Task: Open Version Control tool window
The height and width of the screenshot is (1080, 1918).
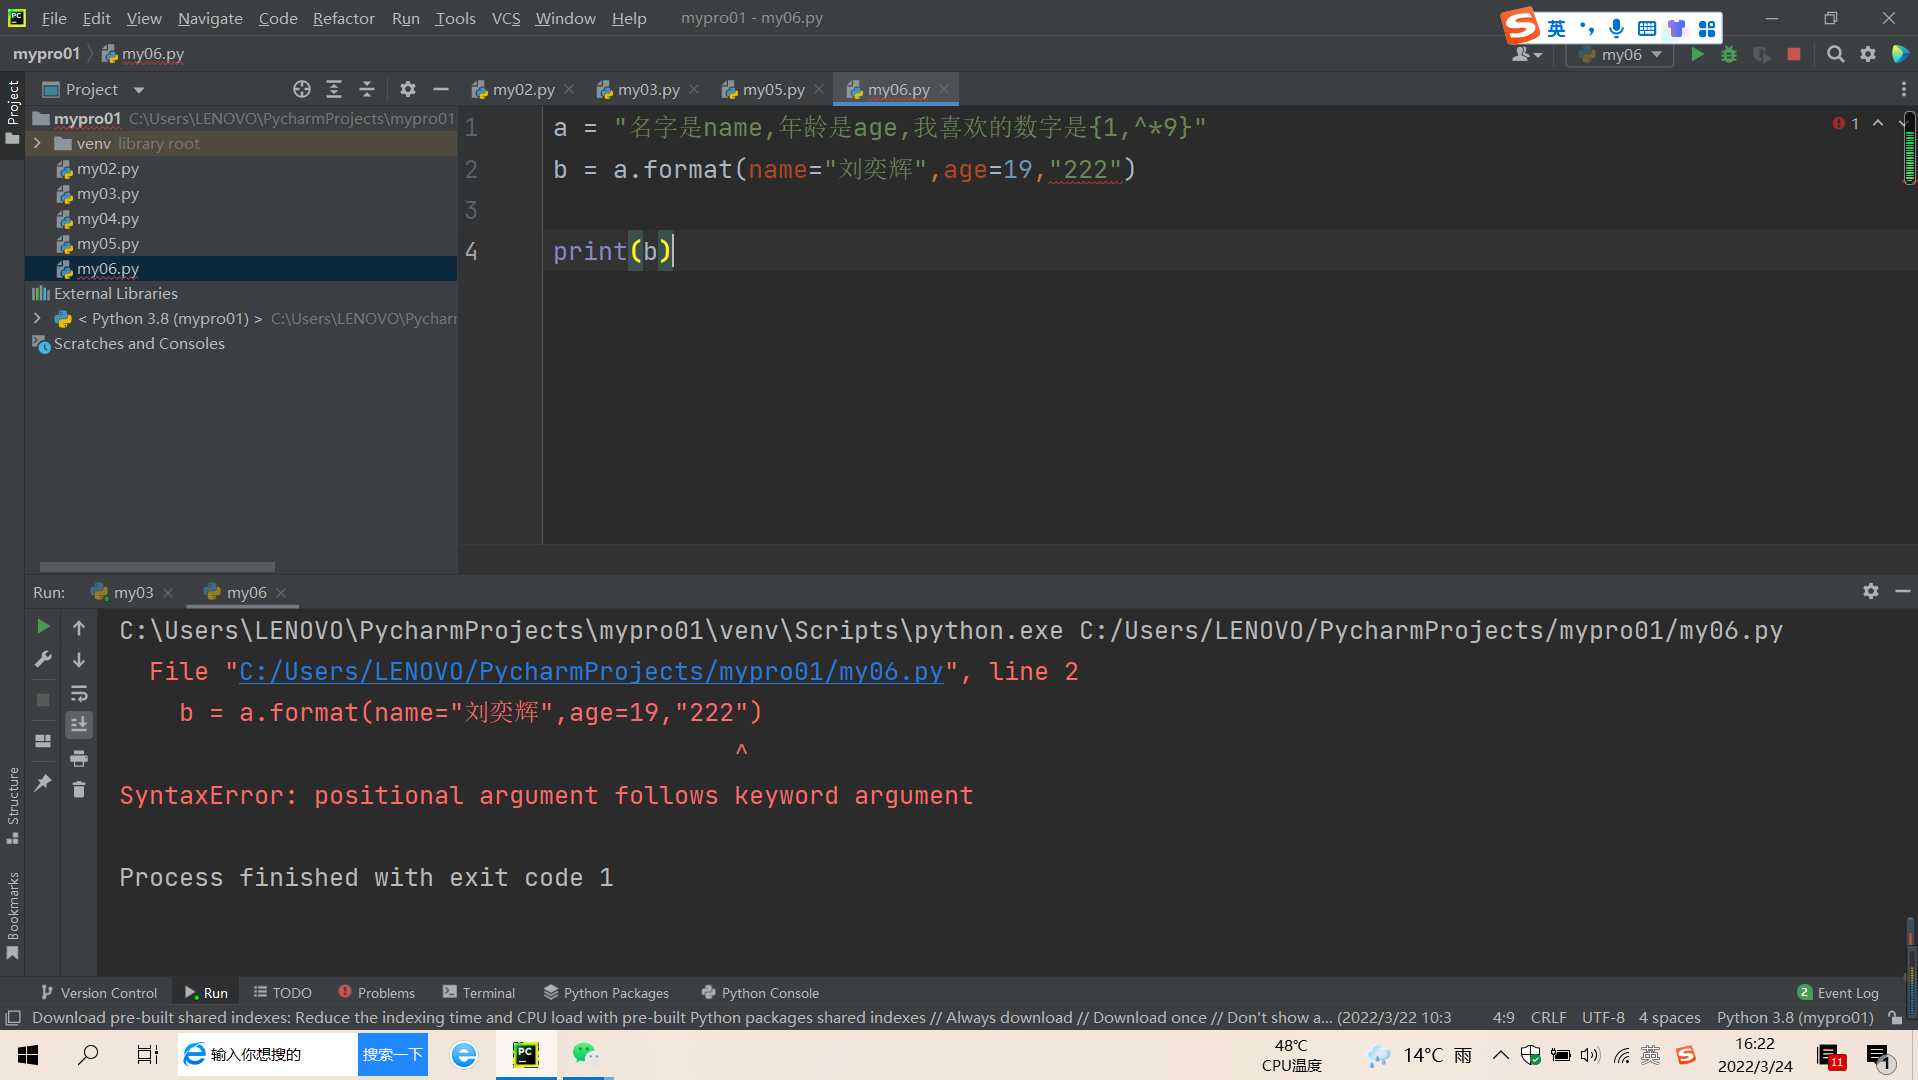Action: point(99,993)
